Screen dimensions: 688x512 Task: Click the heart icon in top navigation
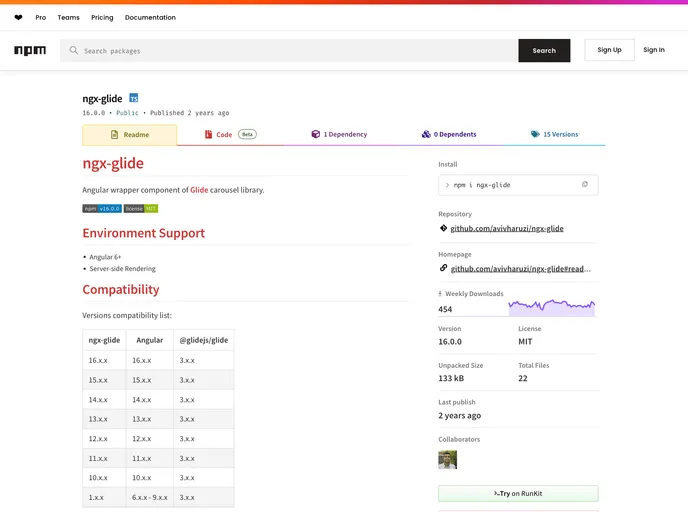(18, 18)
